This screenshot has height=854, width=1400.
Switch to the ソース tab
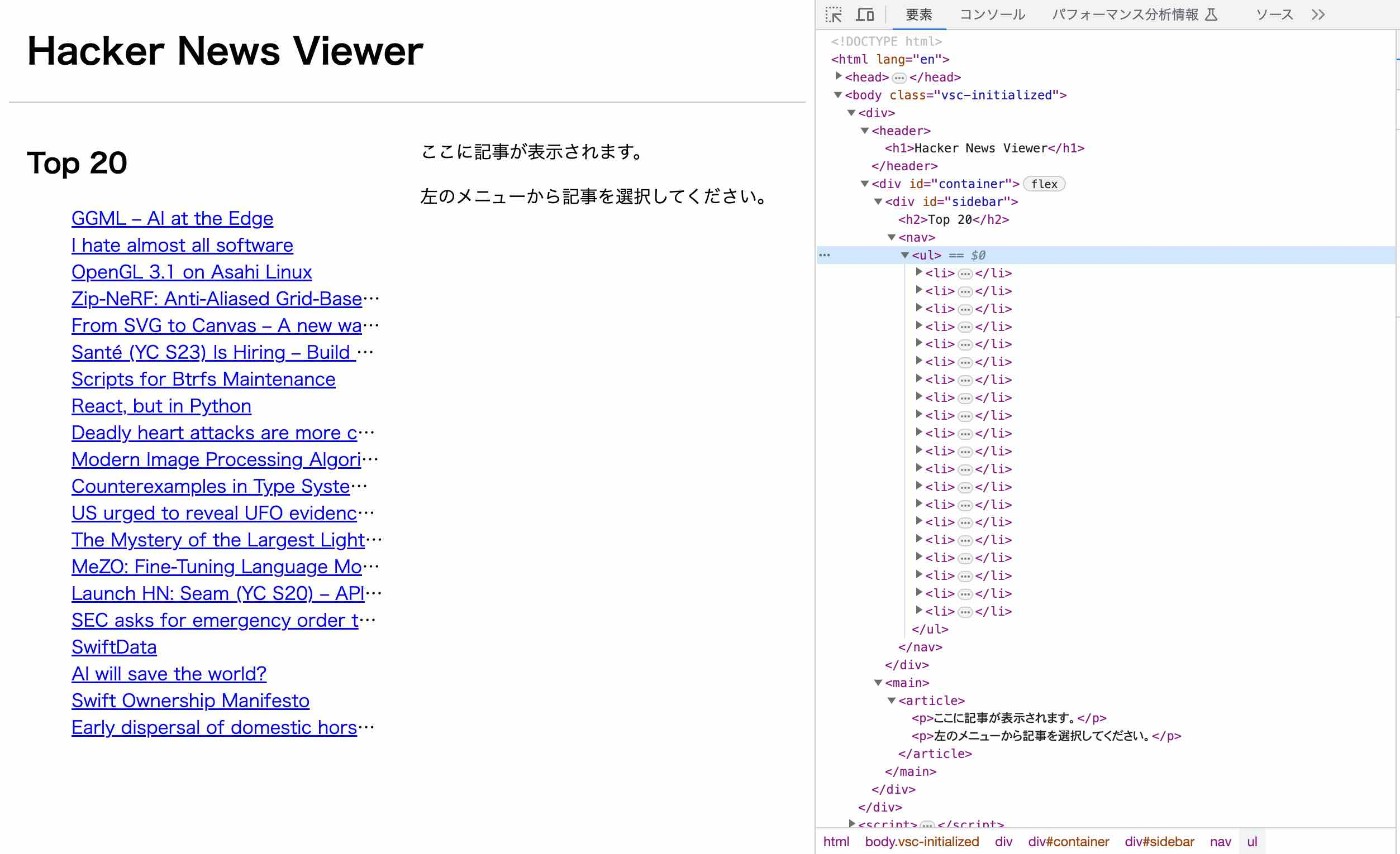tap(1274, 14)
